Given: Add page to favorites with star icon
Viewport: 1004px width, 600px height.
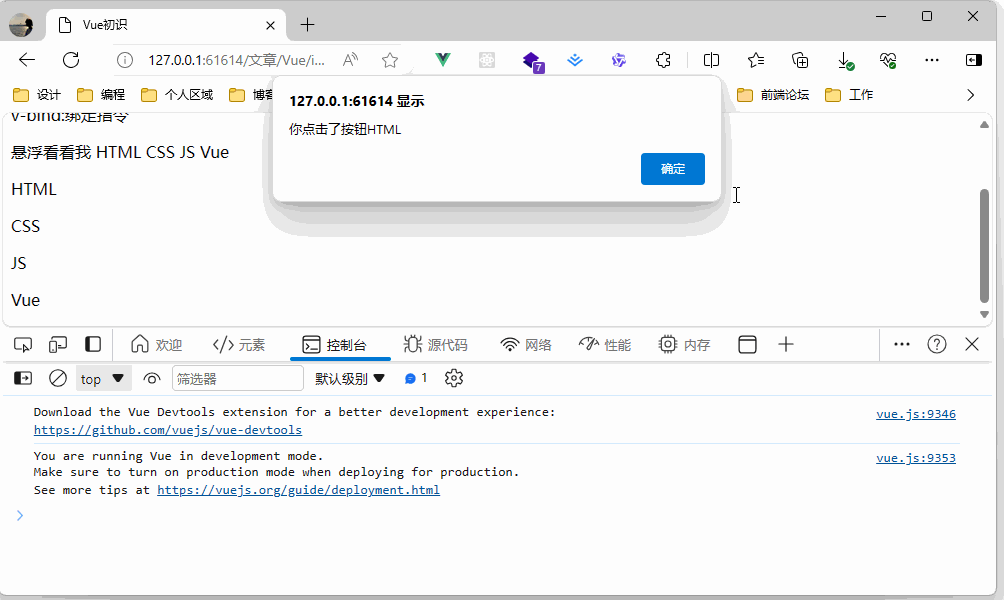Looking at the screenshot, I should coord(390,60).
